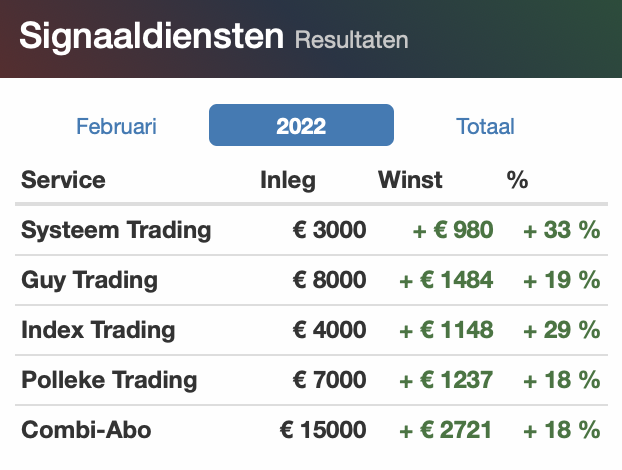Open Index Trading service row

click(311, 330)
